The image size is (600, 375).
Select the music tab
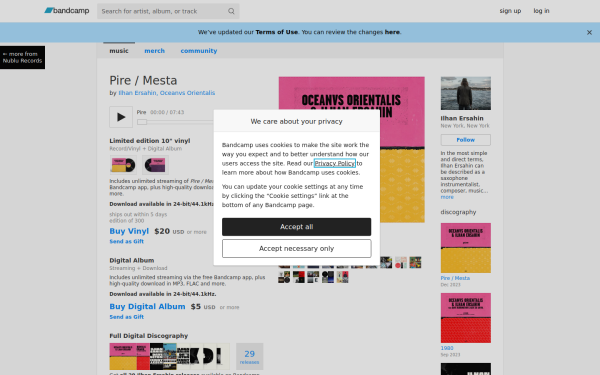pos(119,51)
